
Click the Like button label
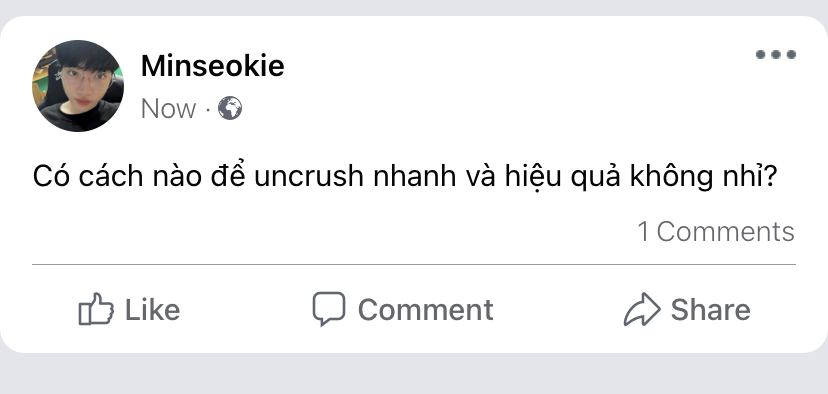pos(152,309)
